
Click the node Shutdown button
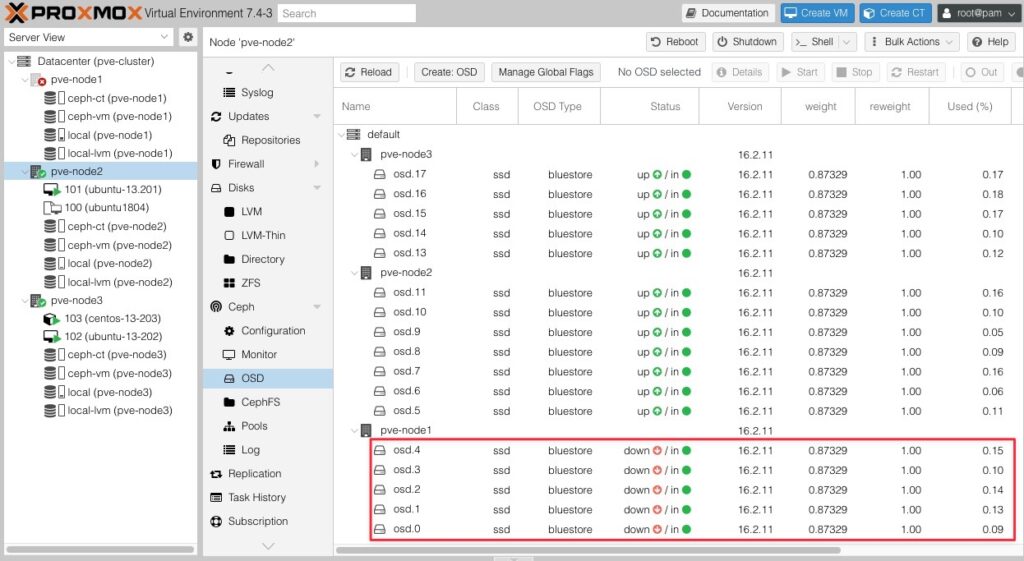(748, 42)
